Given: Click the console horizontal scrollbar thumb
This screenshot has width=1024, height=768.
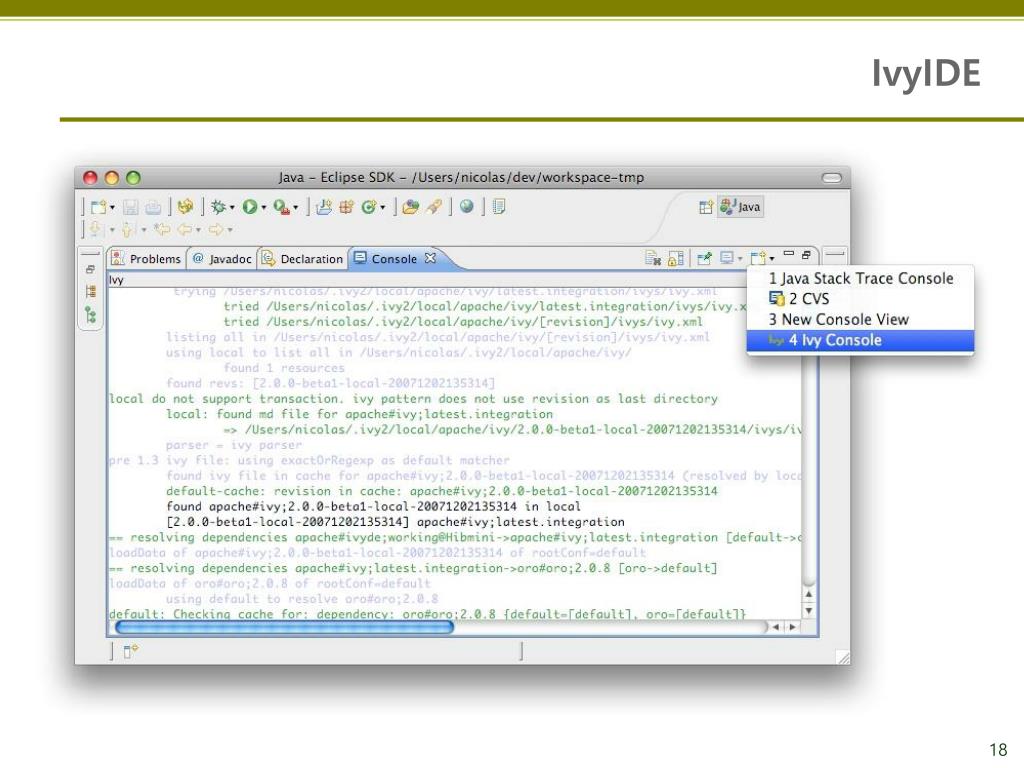Looking at the screenshot, I should coord(284,627).
